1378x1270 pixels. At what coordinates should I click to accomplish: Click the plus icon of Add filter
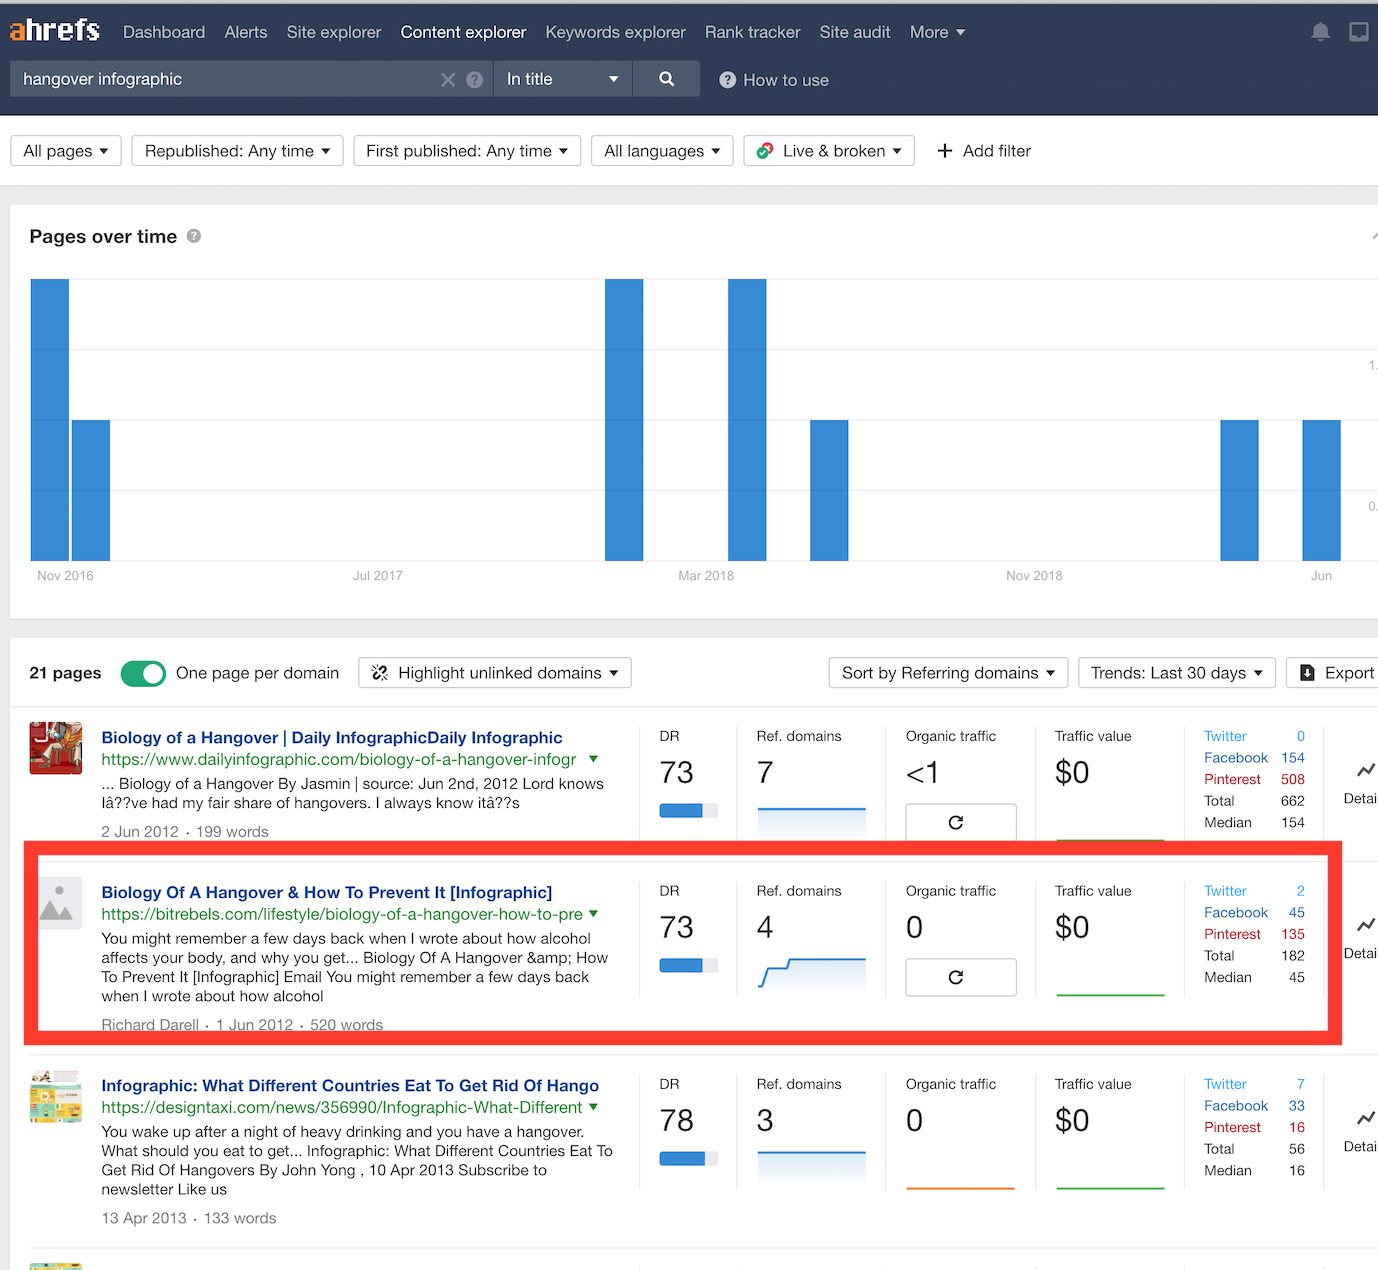(x=944, y=151)
